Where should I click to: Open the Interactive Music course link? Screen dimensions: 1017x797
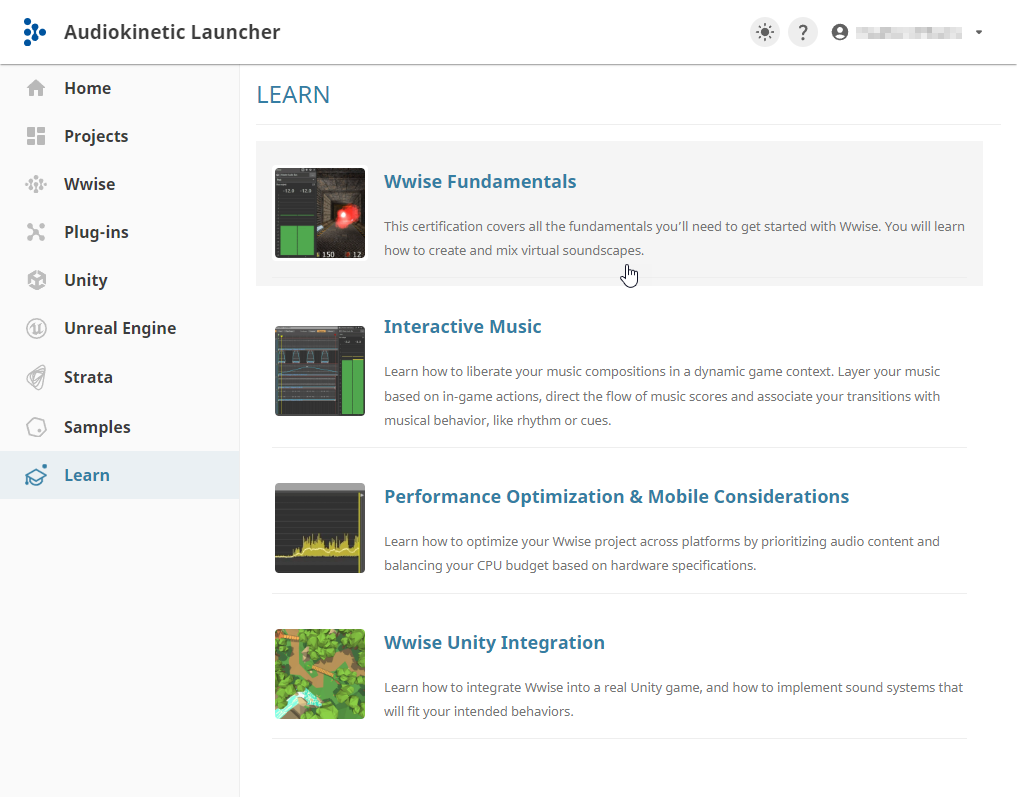pyautogui.click(x=462, y=327)
